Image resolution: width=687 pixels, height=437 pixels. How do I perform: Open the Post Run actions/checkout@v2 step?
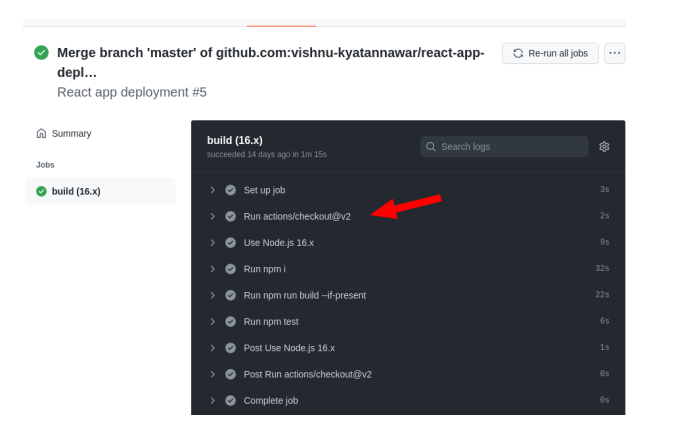pos(307,374)
